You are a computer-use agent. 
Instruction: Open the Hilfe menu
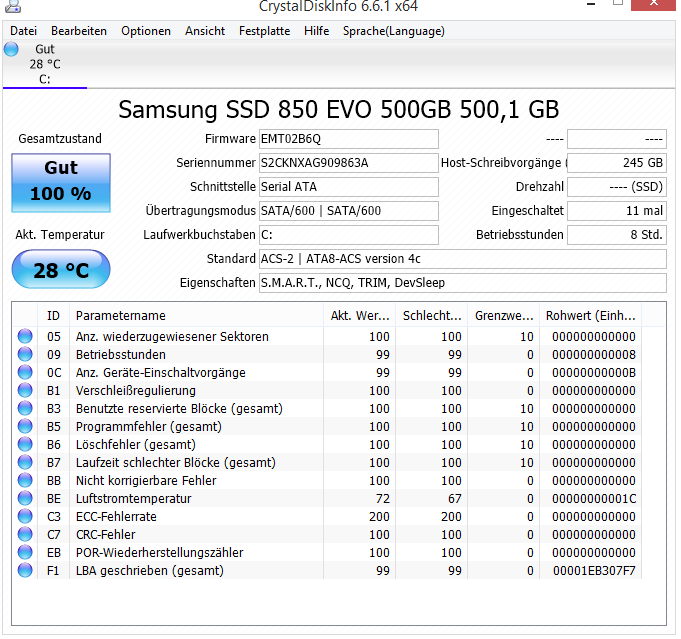point(316,31)
